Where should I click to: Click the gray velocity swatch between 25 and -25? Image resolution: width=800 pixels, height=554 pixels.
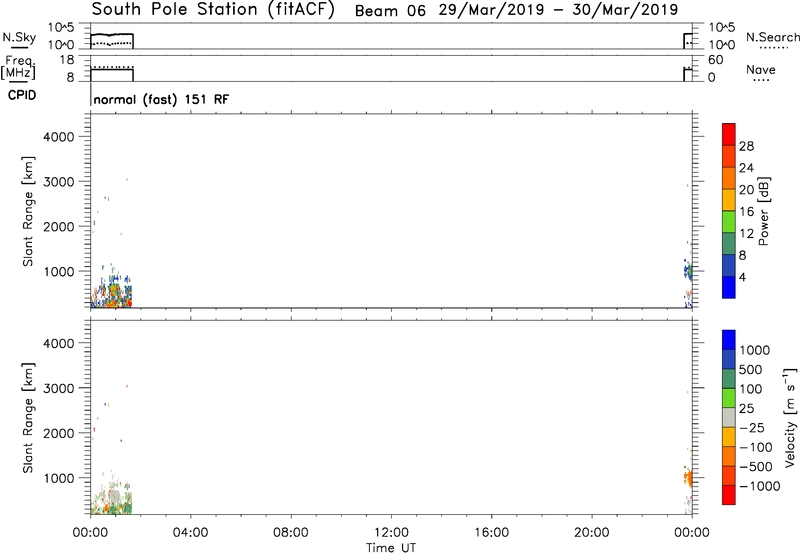pyautogui.click(x=729, y=418)
